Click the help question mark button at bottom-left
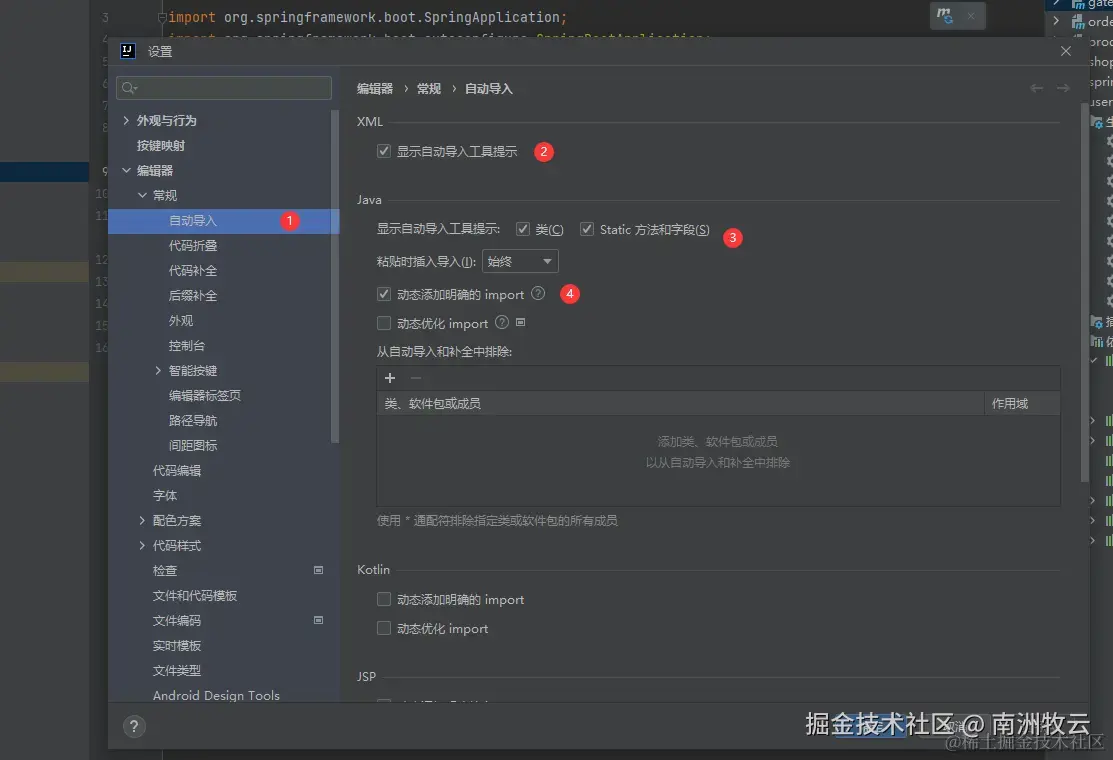This screenshot has height=760, width=1113. pos(134,726)
